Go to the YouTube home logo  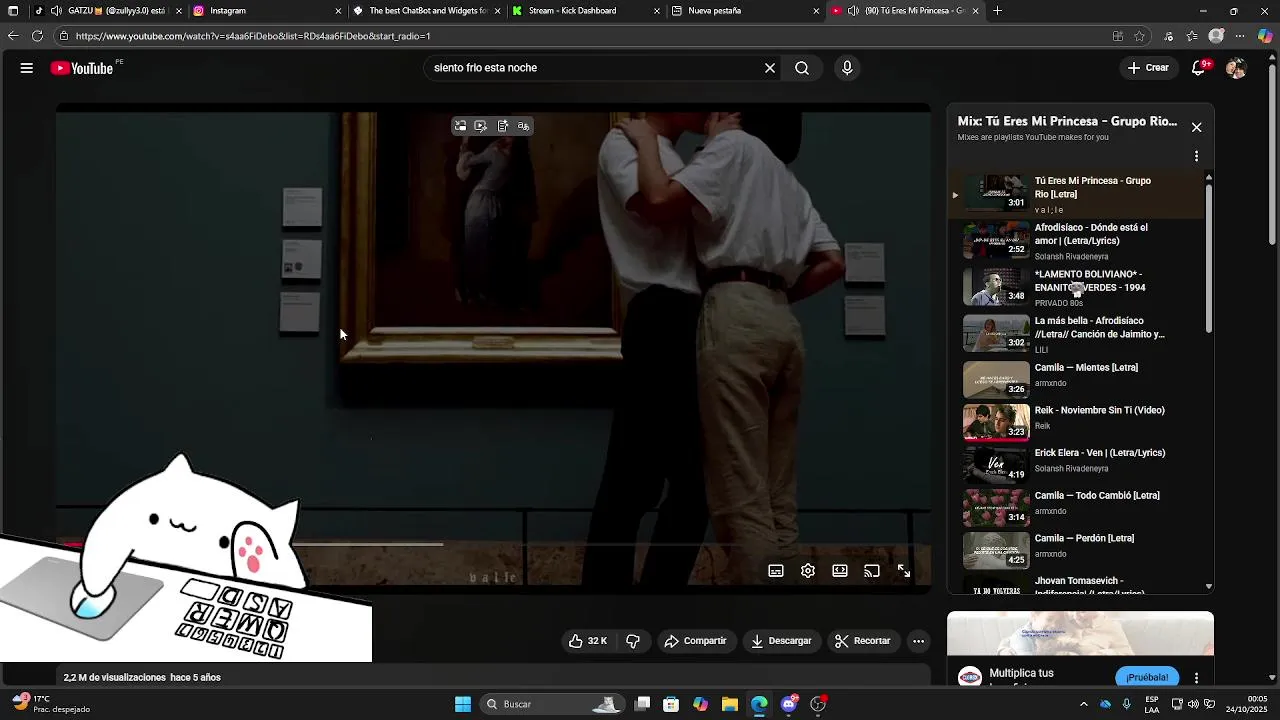(82, 68)
